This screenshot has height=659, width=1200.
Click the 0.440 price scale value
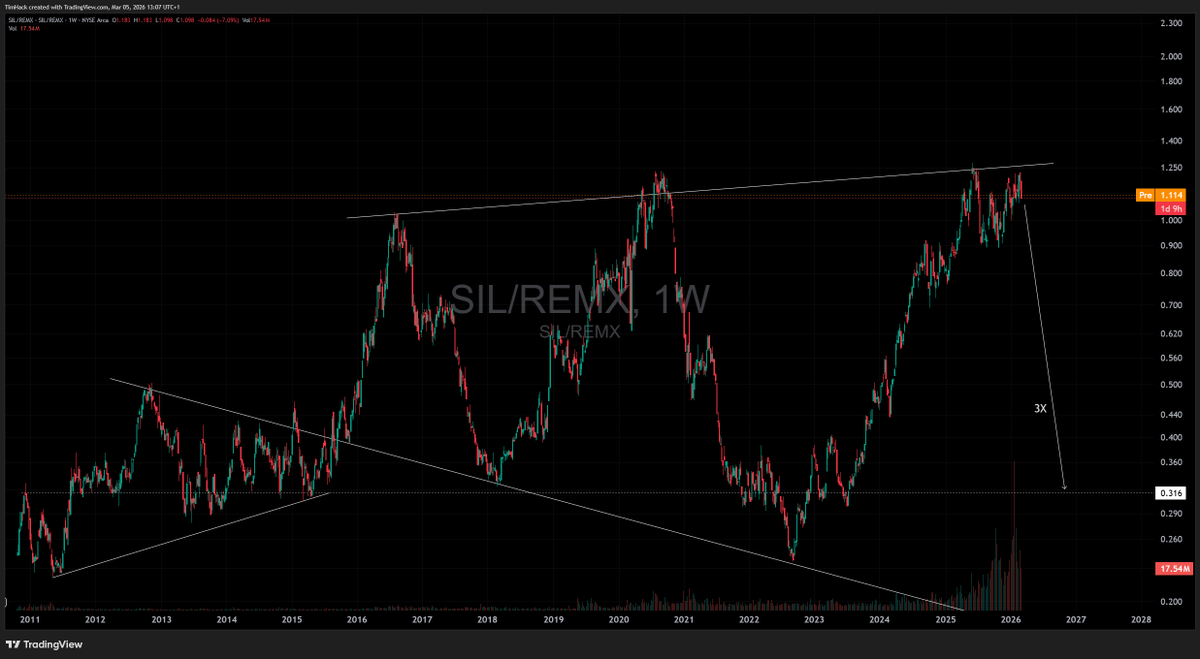point(1171,413)
